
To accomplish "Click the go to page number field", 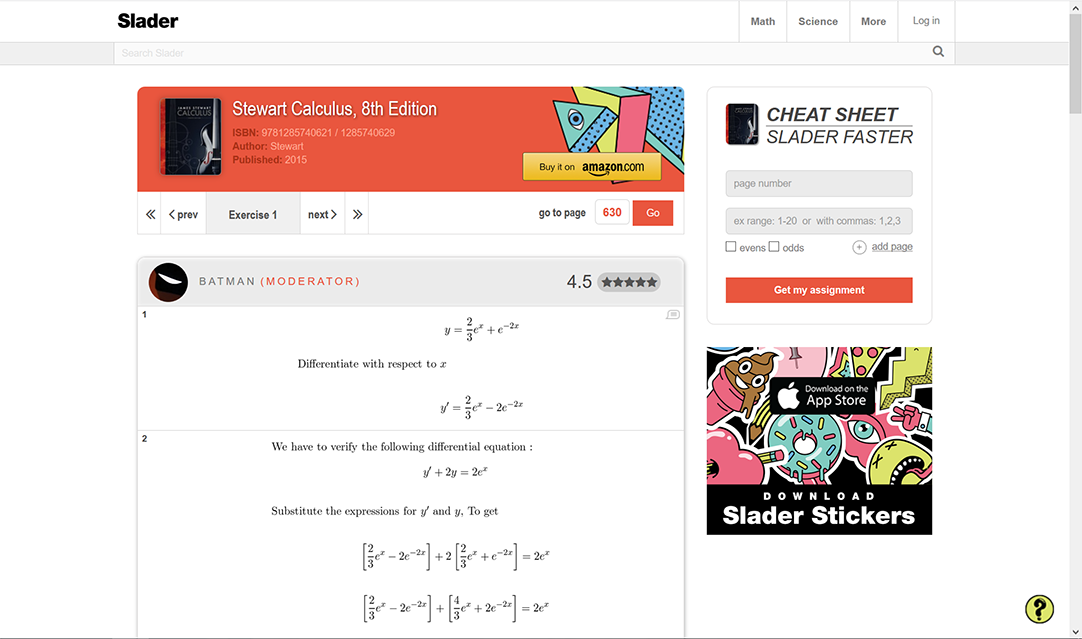I will (612, 213).
